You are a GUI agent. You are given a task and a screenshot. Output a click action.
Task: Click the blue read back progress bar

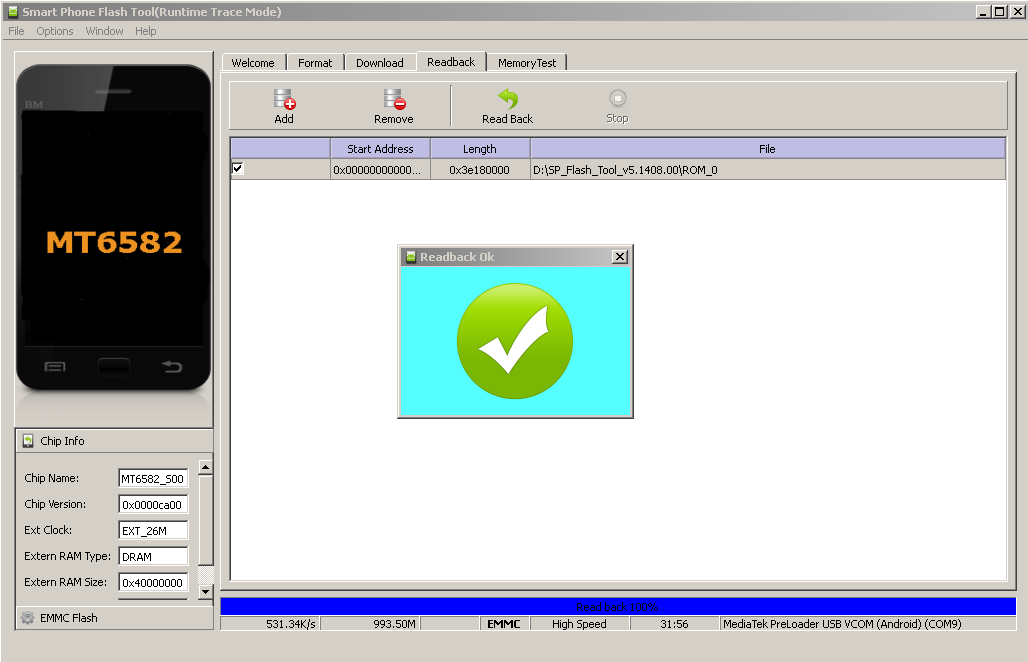tap(618, 607)
